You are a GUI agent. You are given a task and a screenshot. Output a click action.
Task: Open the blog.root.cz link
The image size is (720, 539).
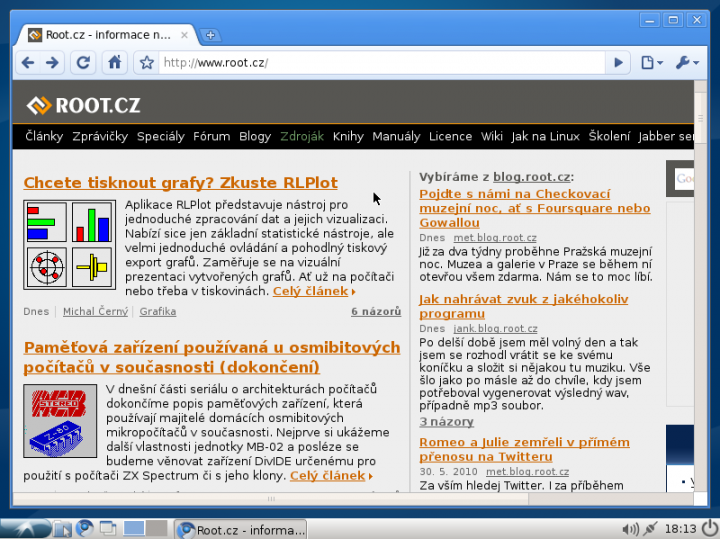pos(532,177)
